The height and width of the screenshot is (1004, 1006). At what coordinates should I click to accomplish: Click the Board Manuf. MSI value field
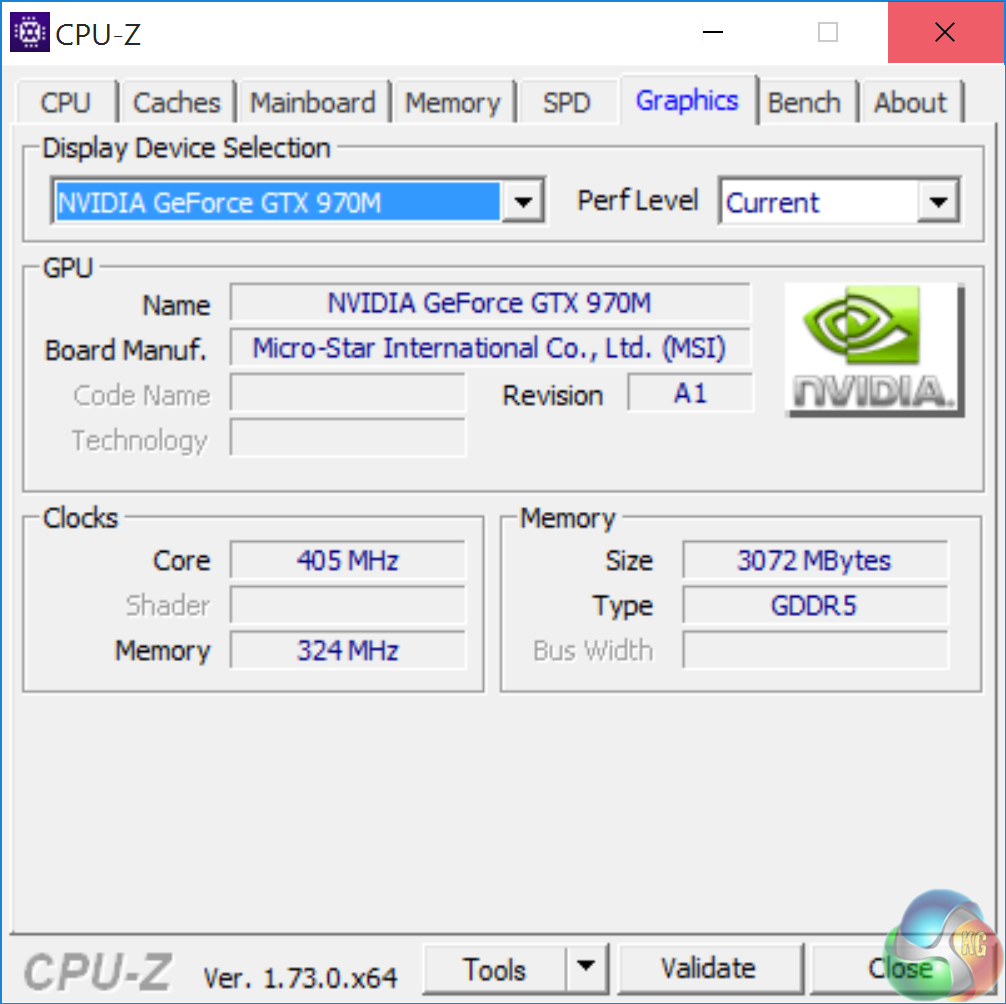(x=490, y=348)
